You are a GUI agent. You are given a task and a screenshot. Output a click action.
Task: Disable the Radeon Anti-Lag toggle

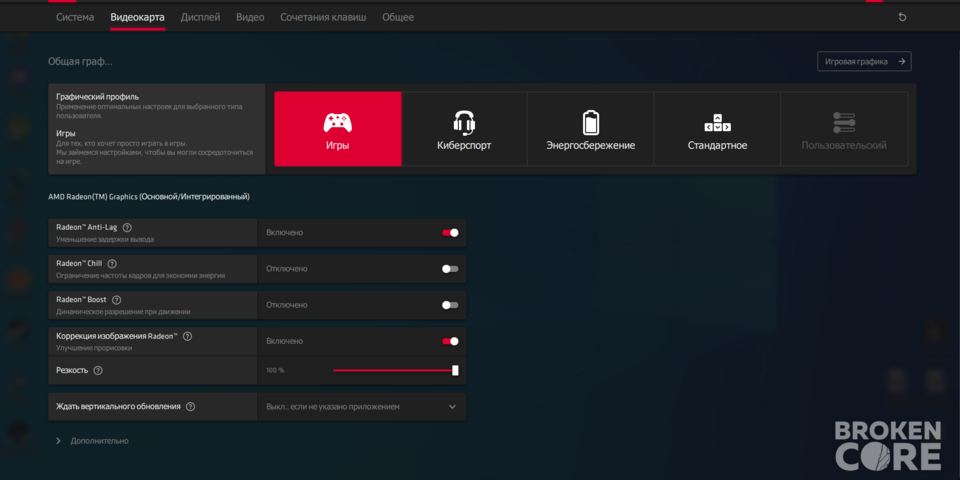(450, 233)
